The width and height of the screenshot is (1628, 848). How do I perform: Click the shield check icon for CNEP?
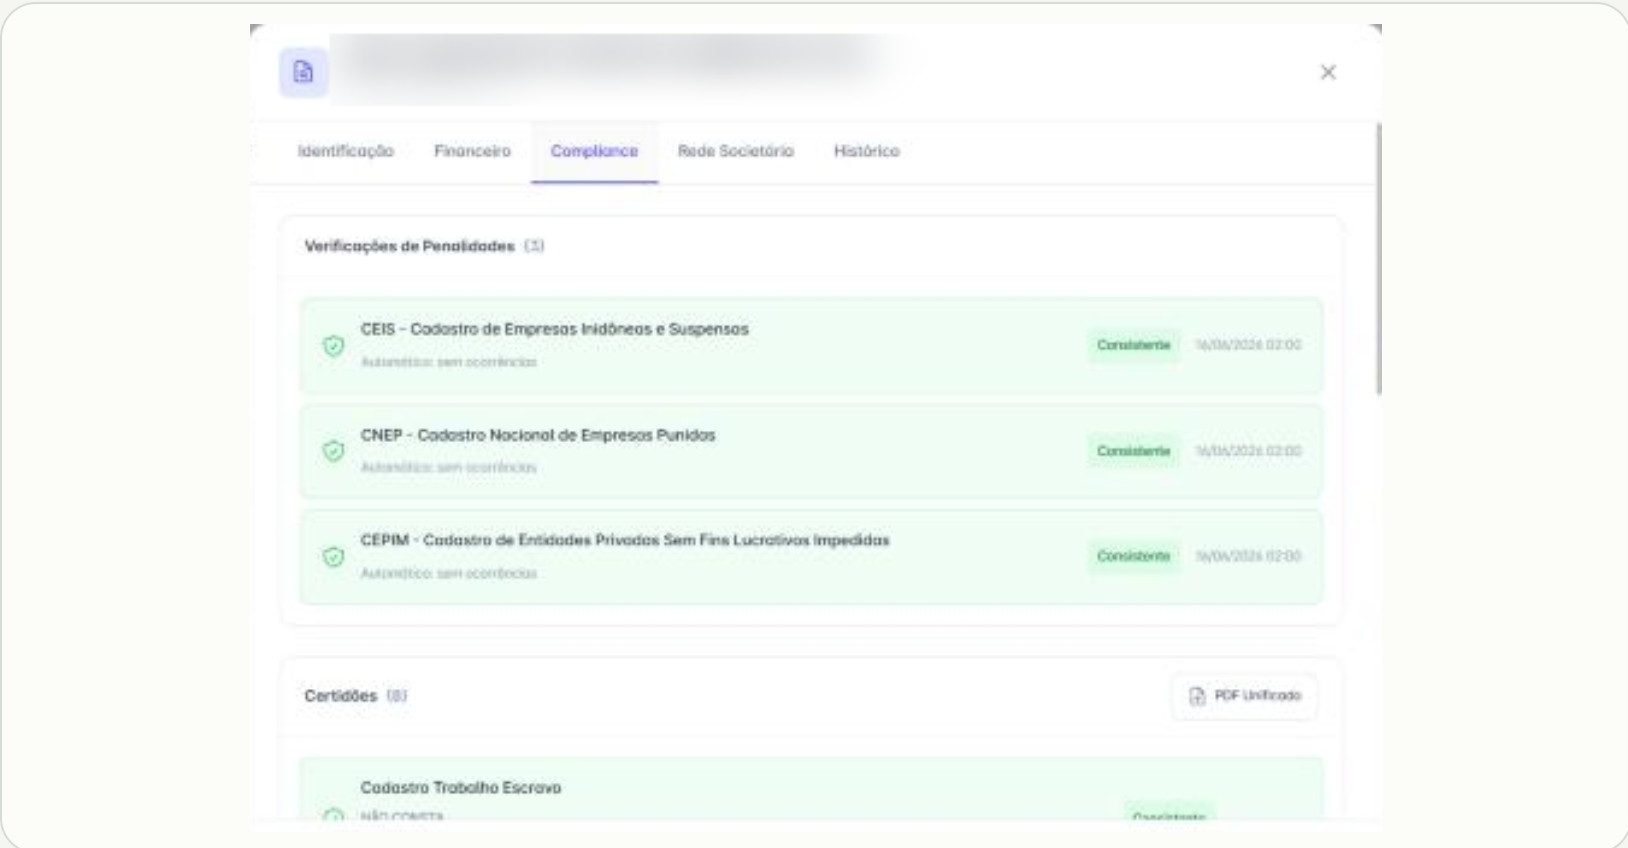(333, 451)
